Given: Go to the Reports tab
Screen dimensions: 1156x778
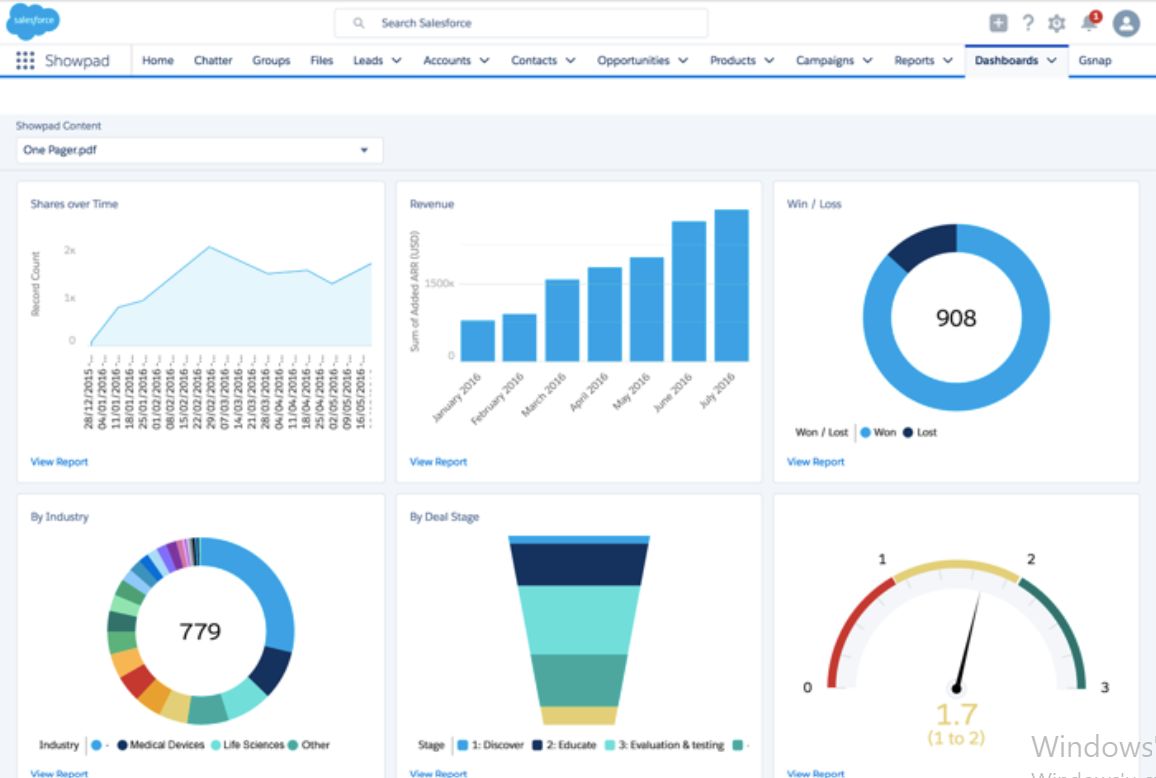Looking at the screenshot, I should point(915,60).
